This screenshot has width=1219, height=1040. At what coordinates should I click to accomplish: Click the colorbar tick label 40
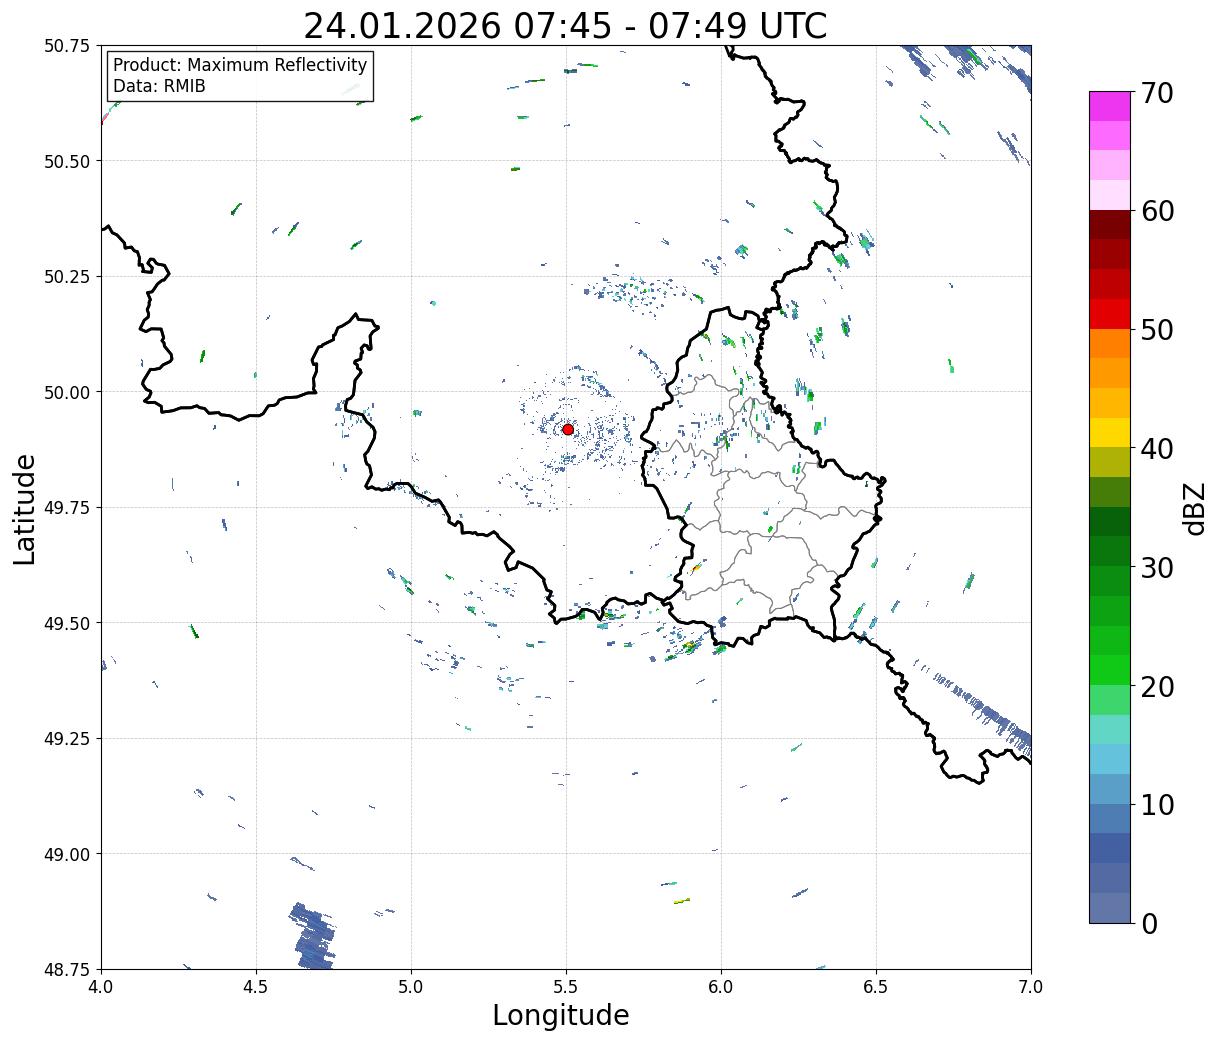tap(1157, 449)
